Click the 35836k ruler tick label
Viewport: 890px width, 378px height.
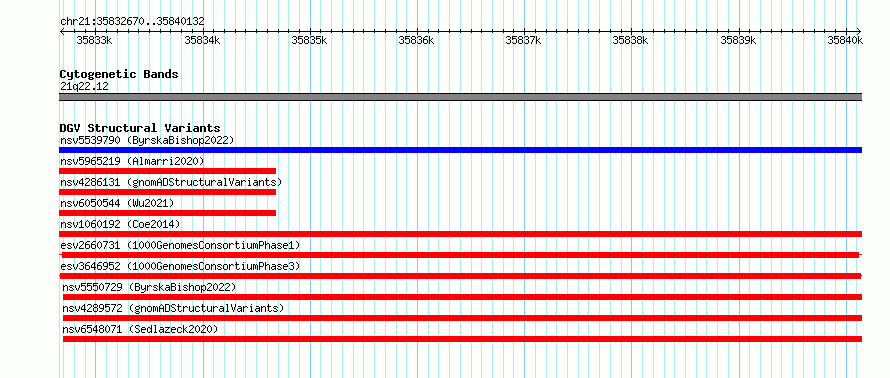click(x=416, y=40)
